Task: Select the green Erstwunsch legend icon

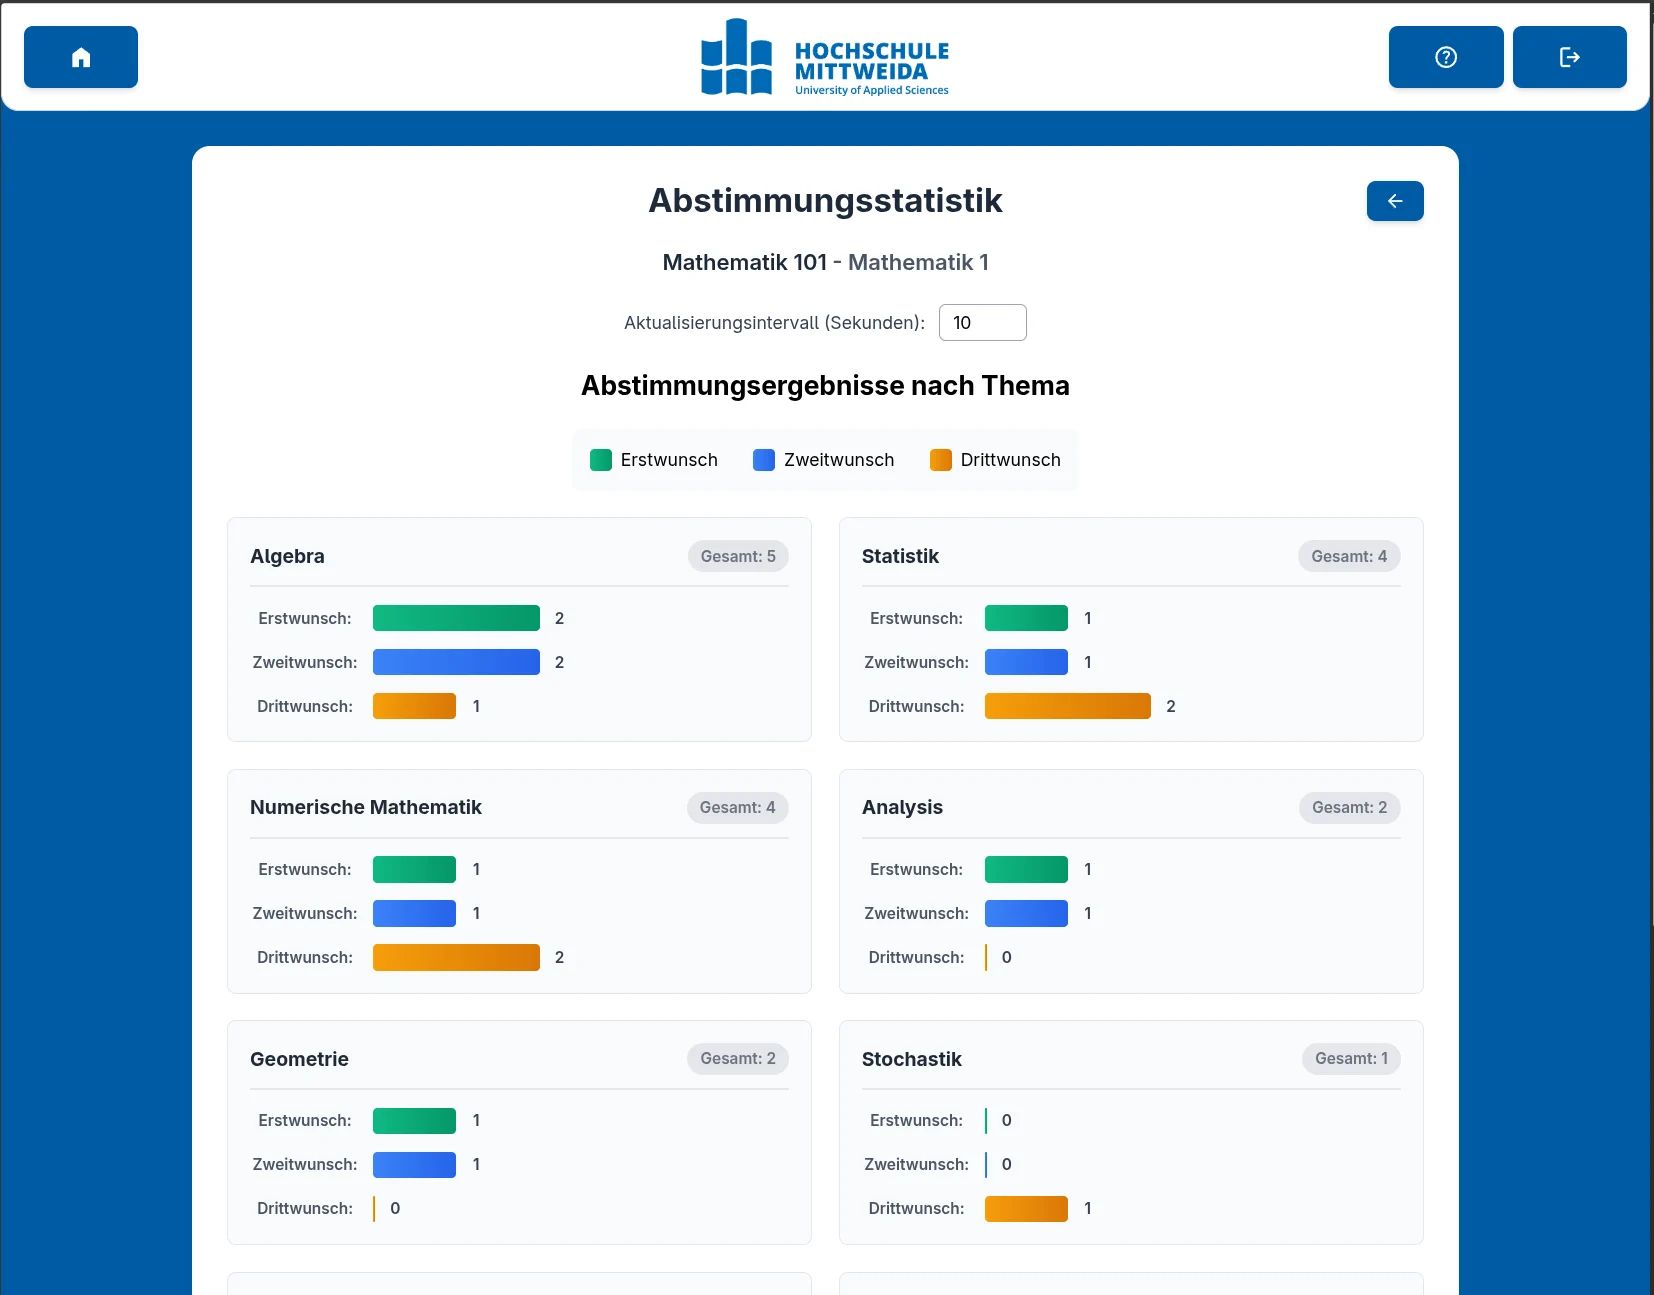Action: pos(600,460)
